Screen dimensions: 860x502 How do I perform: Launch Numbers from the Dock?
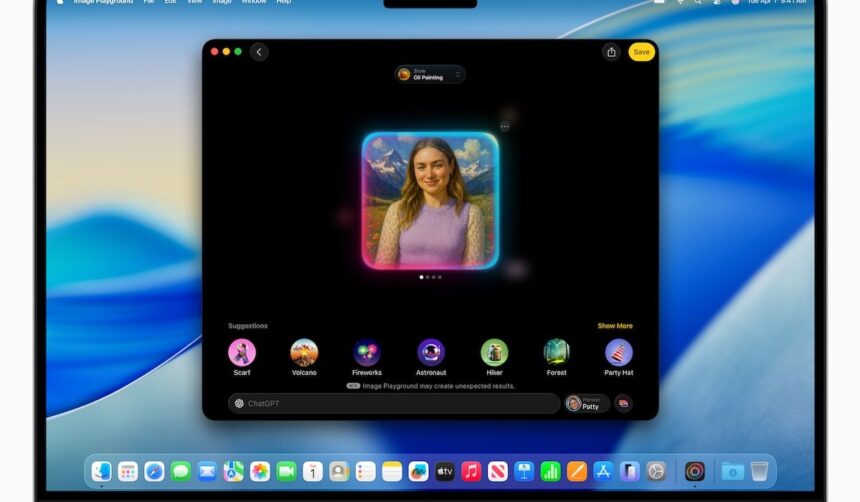click(550, 471)
